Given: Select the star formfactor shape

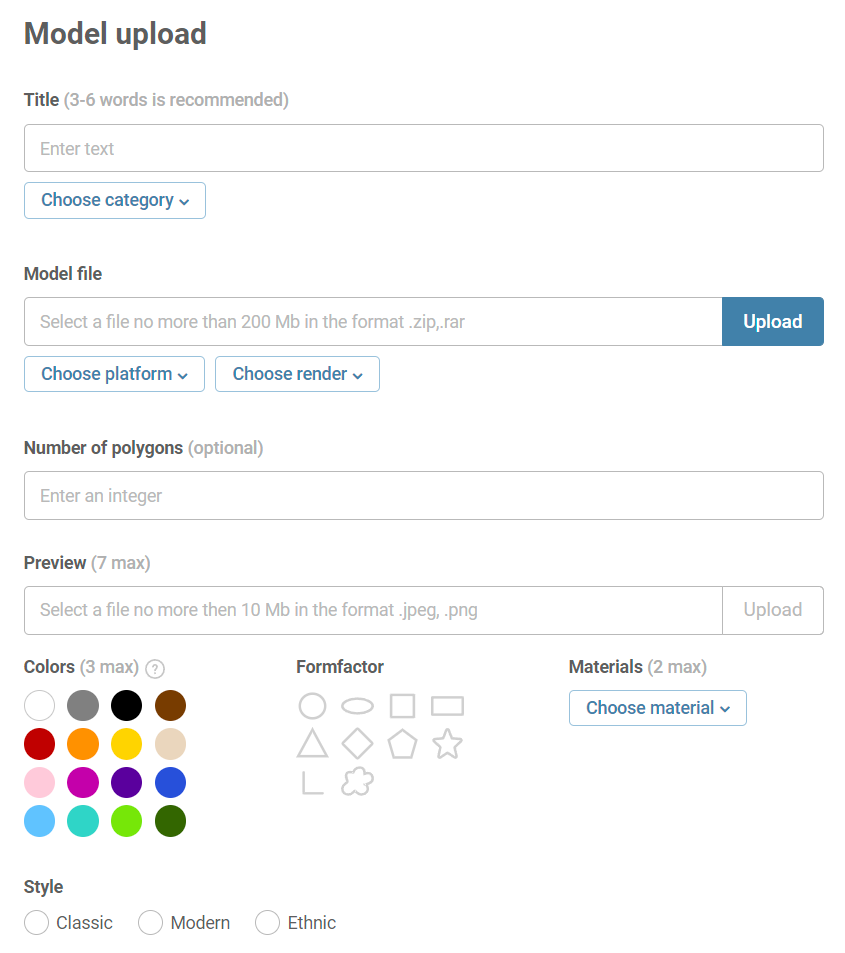Looking at the screenshot, I should pyautogui.click(x=447, y=744).
